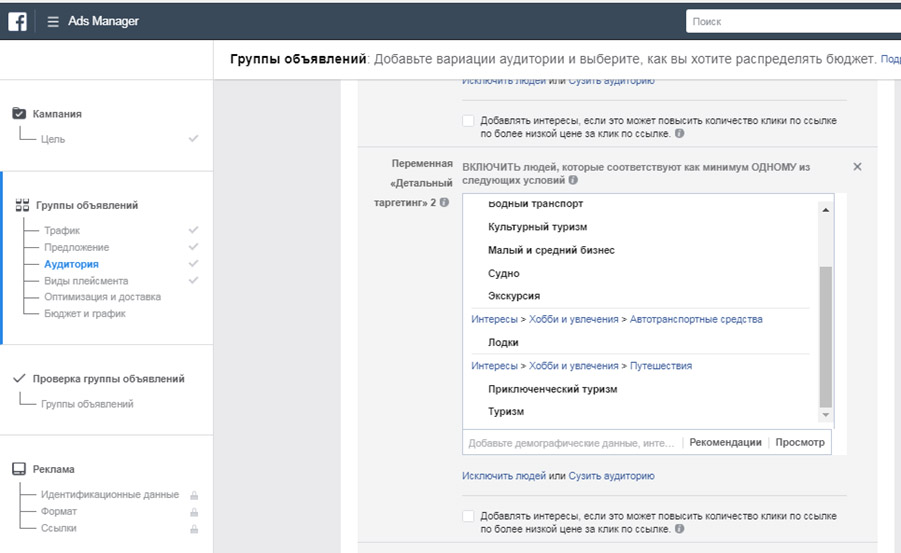Click the checkmark next to Виды плейсмента
The height and width of the screenshot is (553, 901).
(x=194, y=281)
